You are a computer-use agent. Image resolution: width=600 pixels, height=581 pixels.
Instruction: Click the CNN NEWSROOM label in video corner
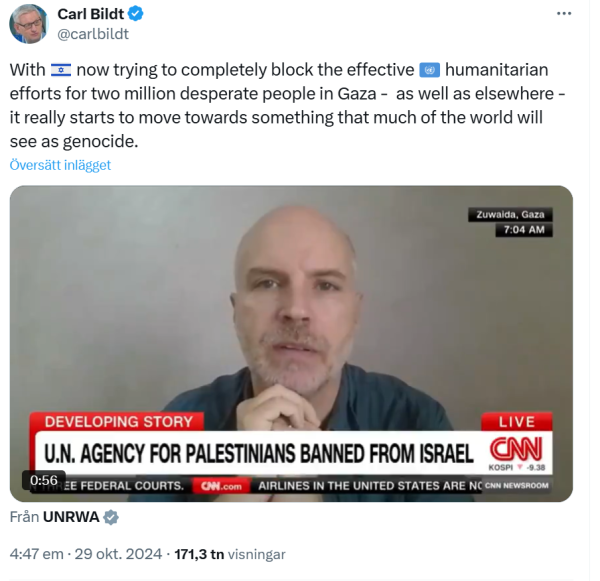(x=517, y=485)
